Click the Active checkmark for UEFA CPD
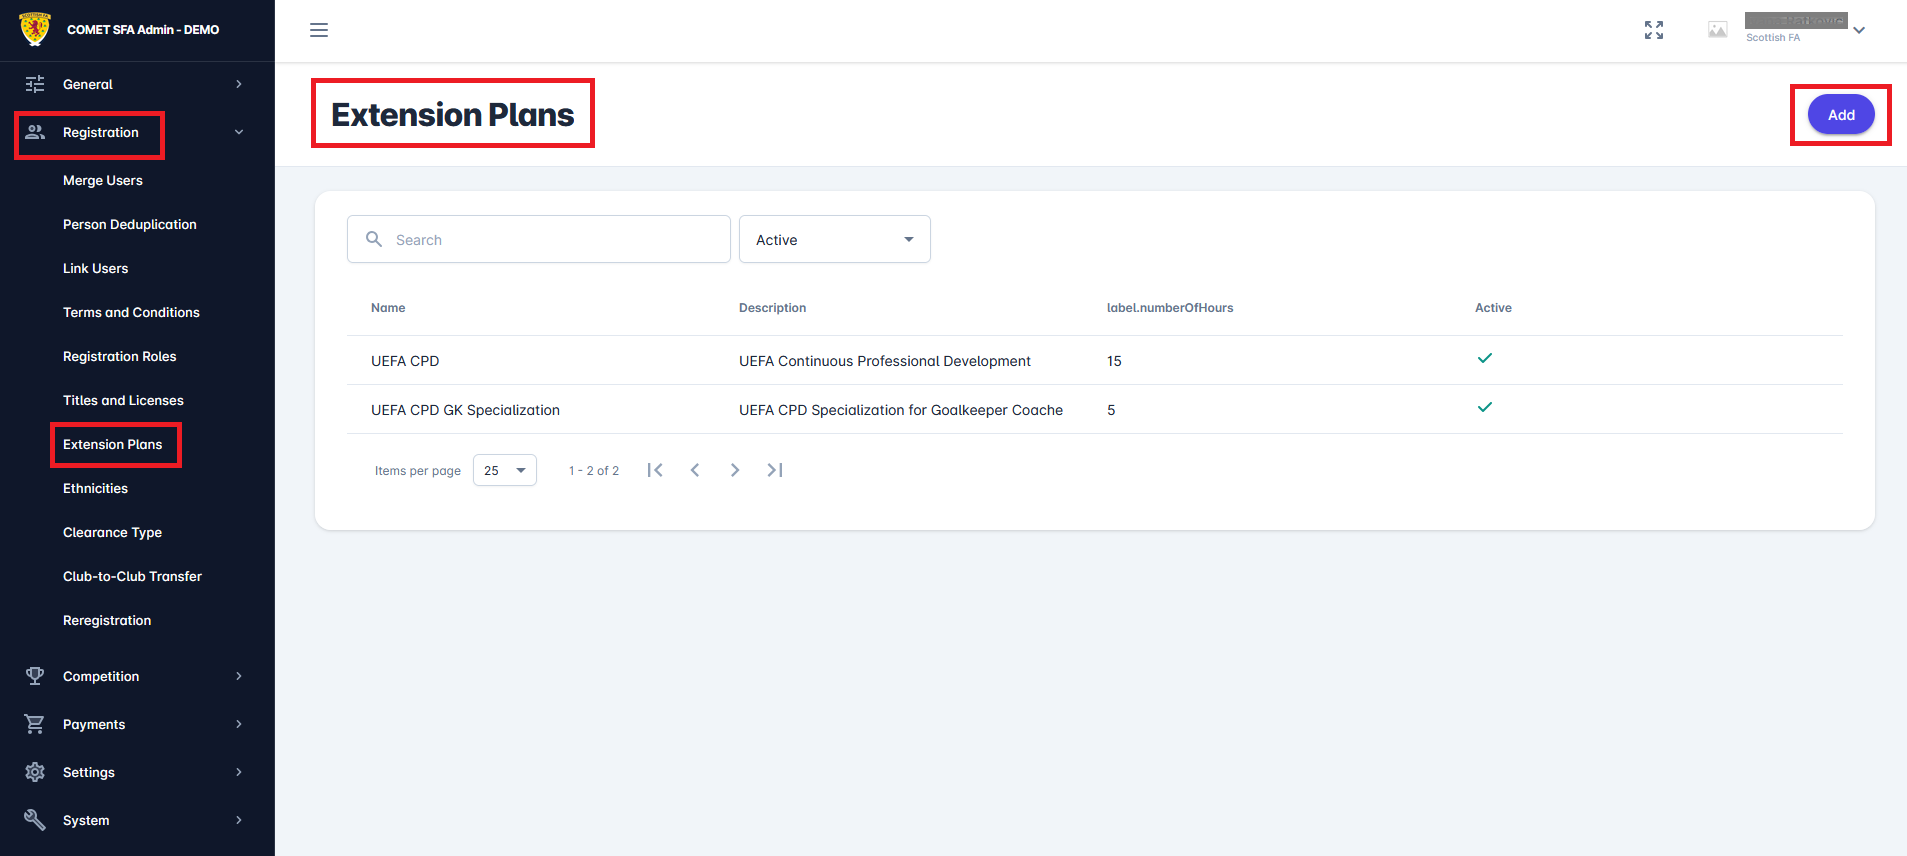Viewport: 1907px width, 856px height. click(x=1485, y=358)
